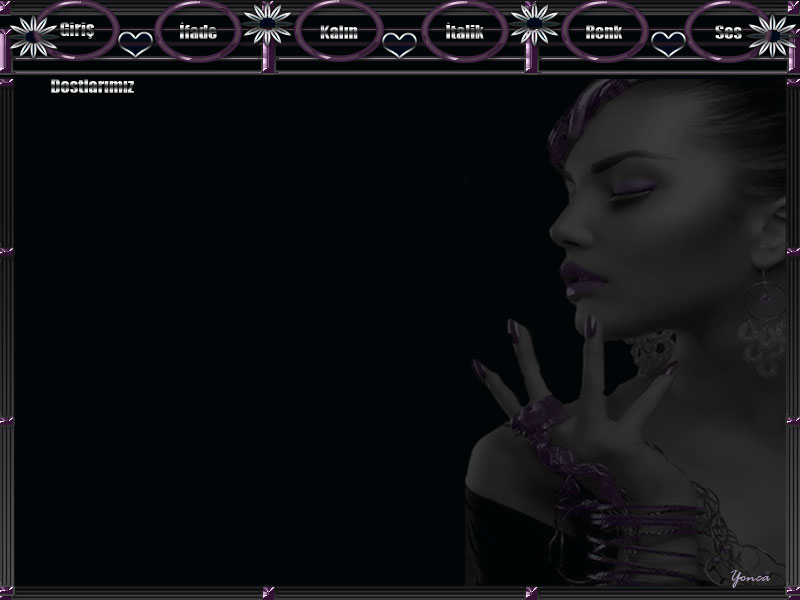Click the flower between İtalik and Renk
The image size is (800, 600).
(534, 22)
